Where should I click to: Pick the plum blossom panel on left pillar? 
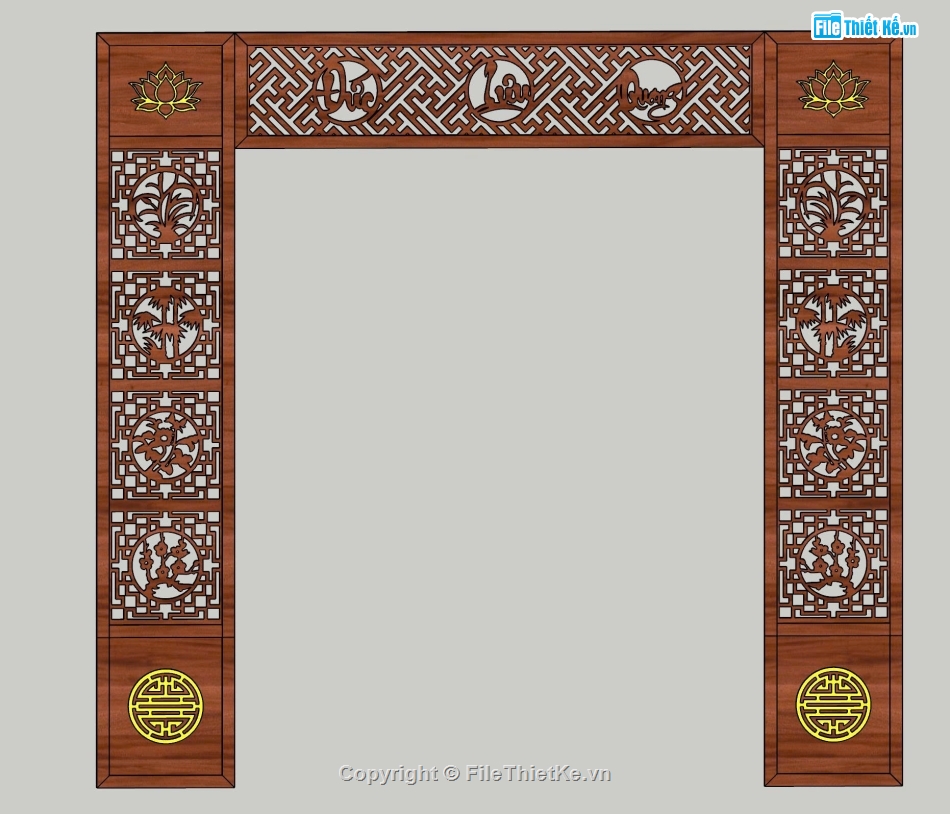pyautogui.click(x=166, y=566)
